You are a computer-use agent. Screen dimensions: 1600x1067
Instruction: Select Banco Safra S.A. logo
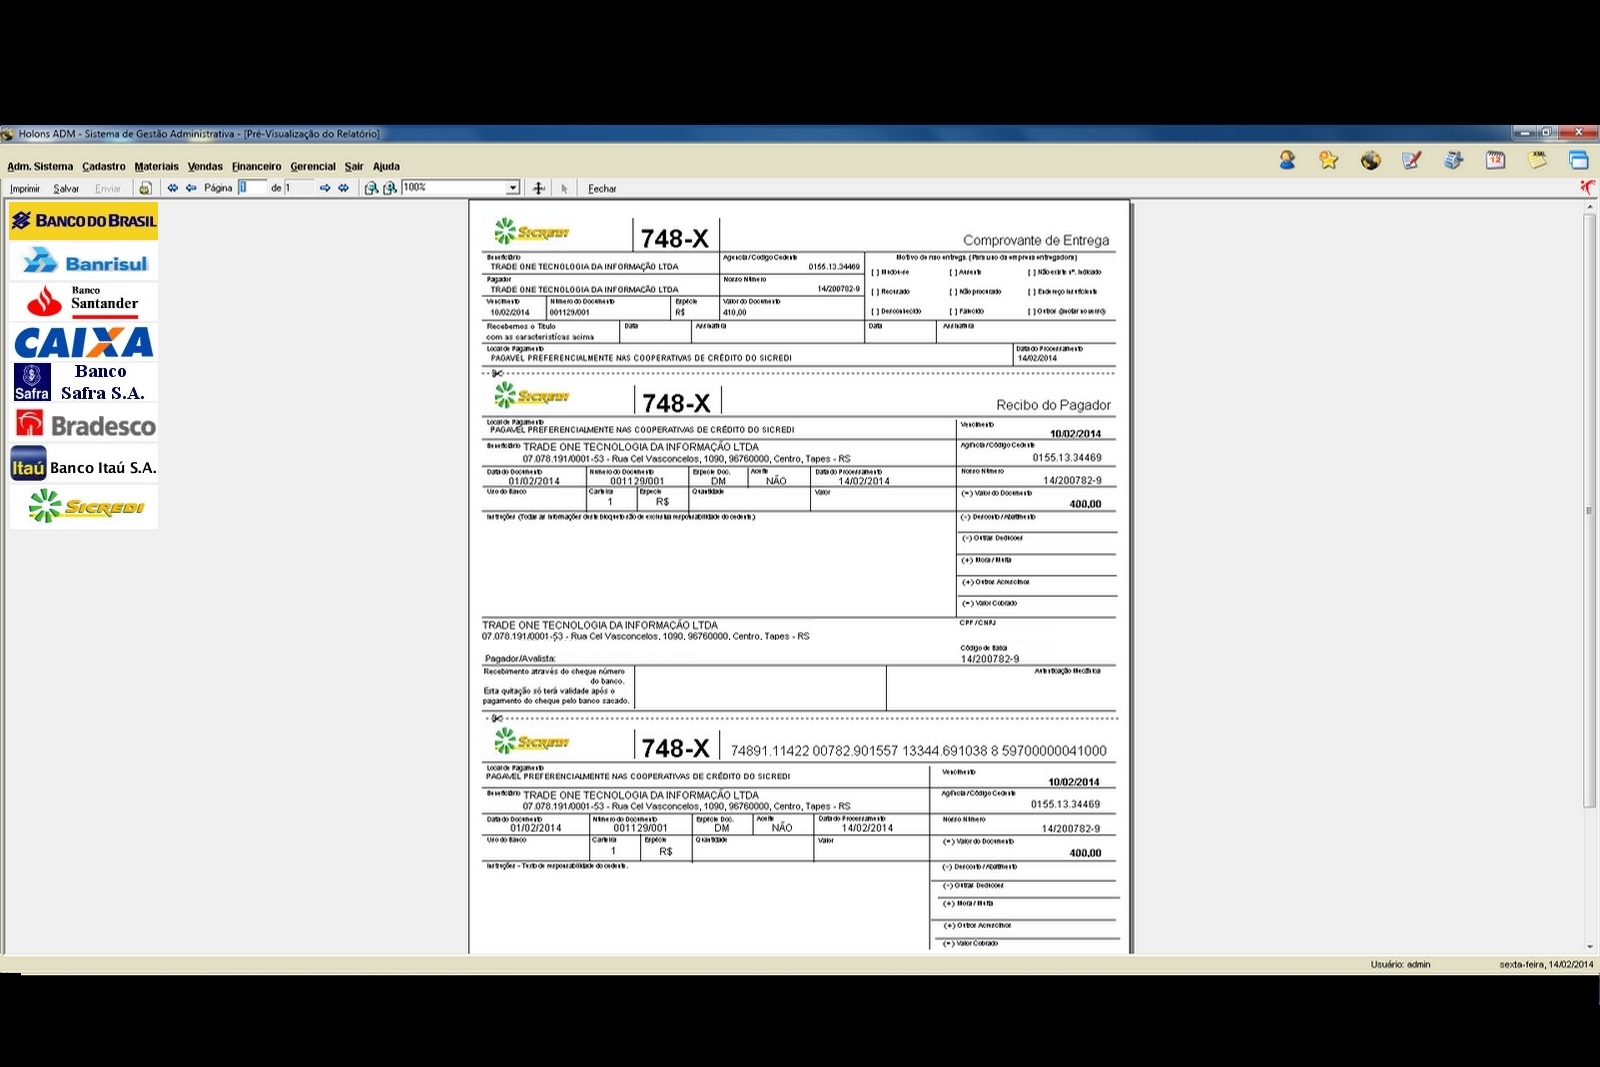tap(84, 382)
